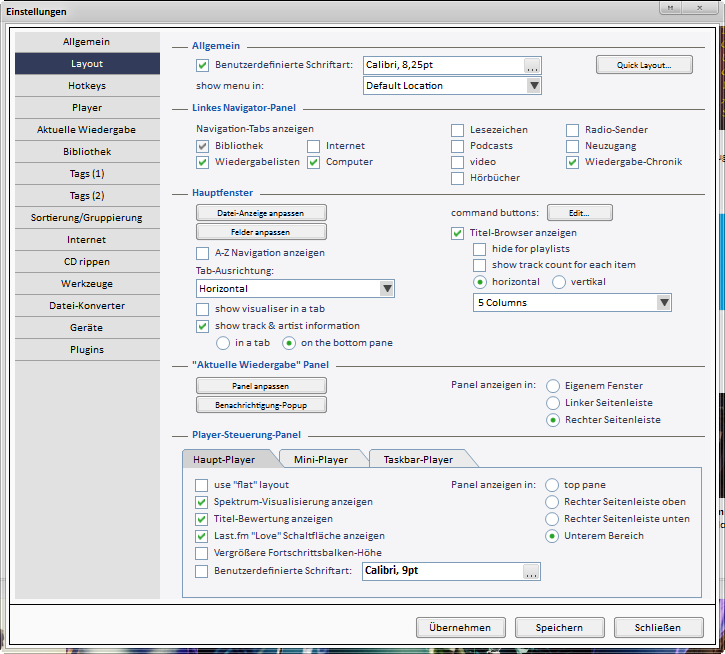Open the Plugins category
This screenshot has height=654, width=725.
click(87, 350)
